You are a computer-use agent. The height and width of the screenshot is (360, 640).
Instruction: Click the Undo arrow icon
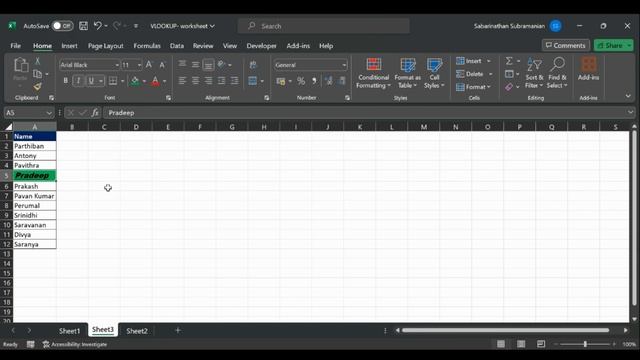[98, 26]
